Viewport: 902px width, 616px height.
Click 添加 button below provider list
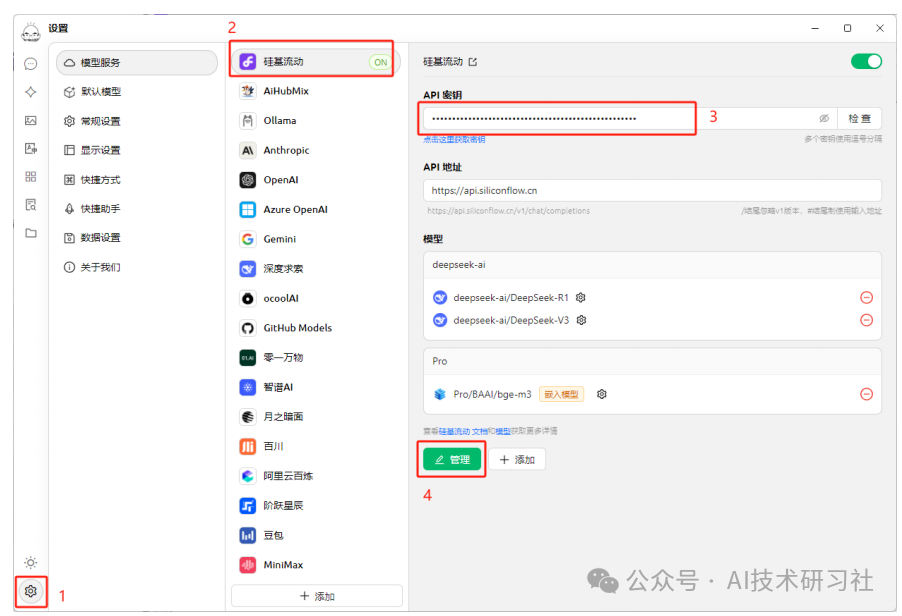click(317, 596)
